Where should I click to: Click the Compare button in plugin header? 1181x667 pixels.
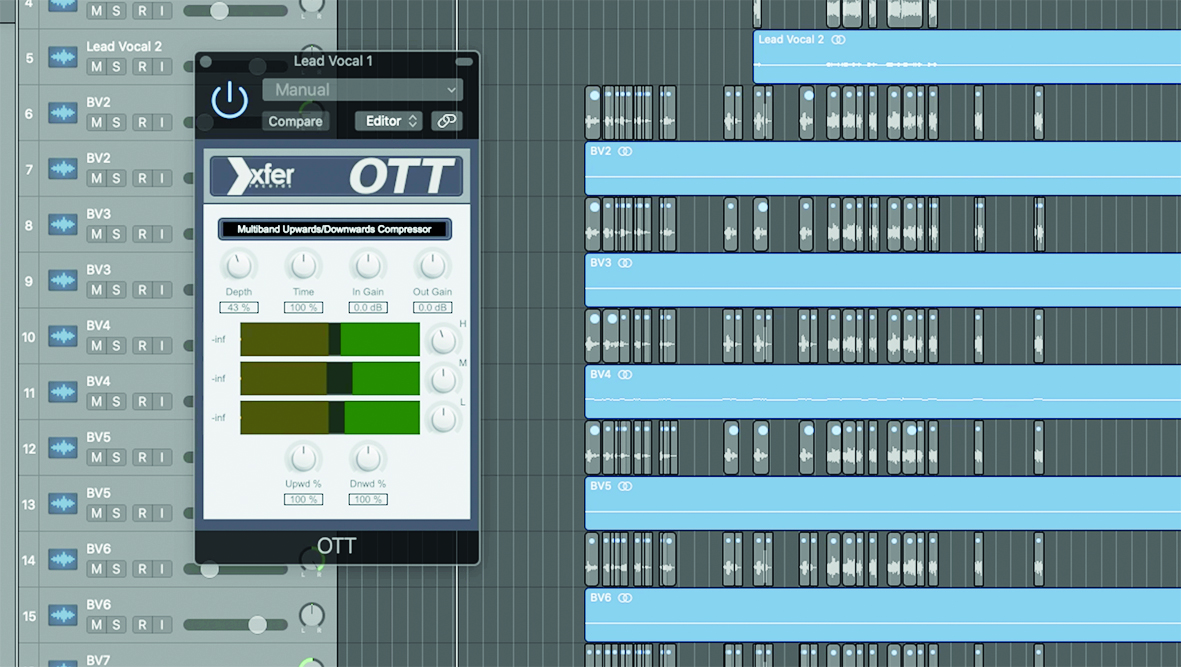click(x=295, y=121)
